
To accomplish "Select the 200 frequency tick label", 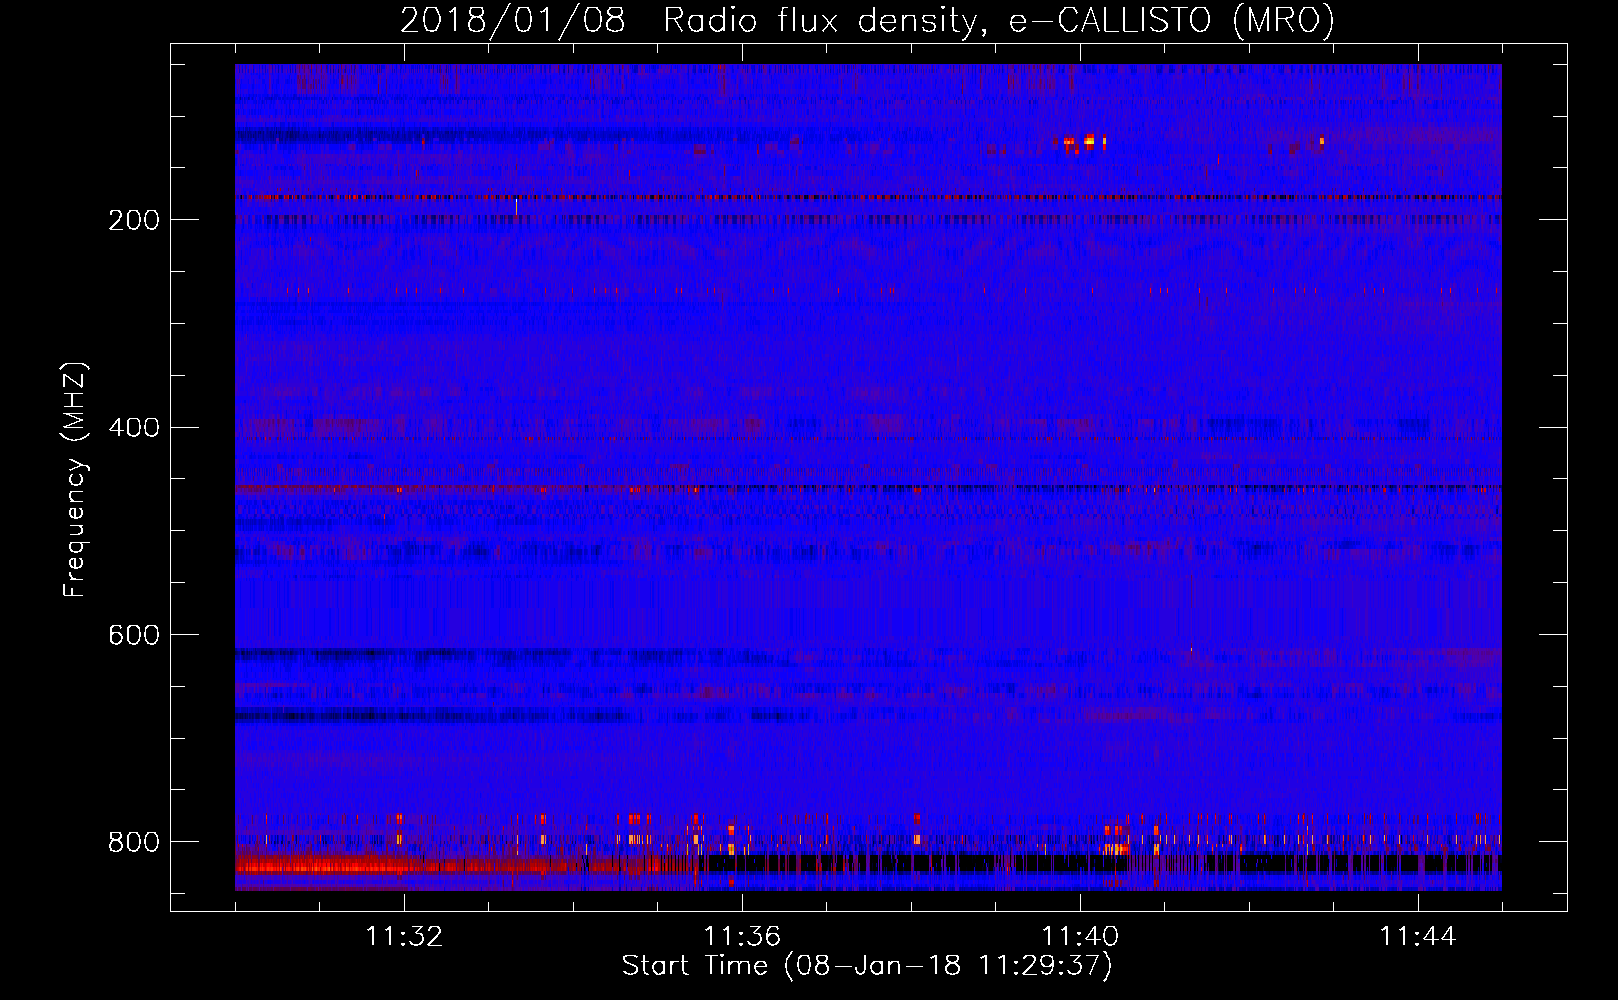I will (x=133, y=220).
